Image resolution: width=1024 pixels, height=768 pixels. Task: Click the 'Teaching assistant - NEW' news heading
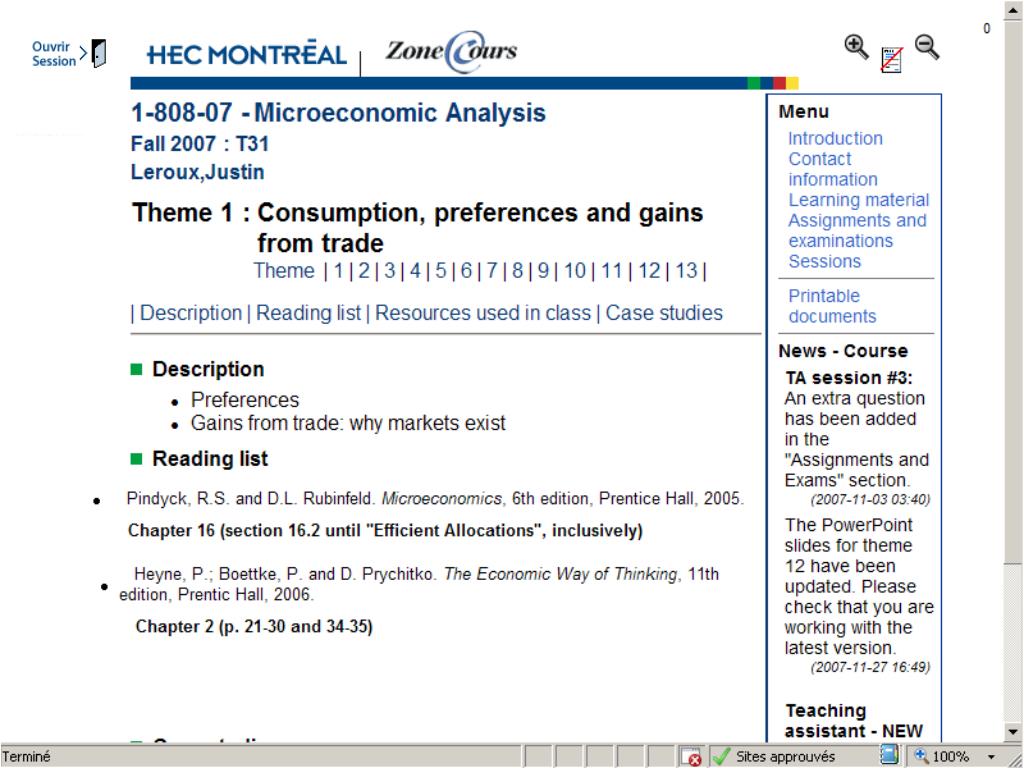[854, 720]
